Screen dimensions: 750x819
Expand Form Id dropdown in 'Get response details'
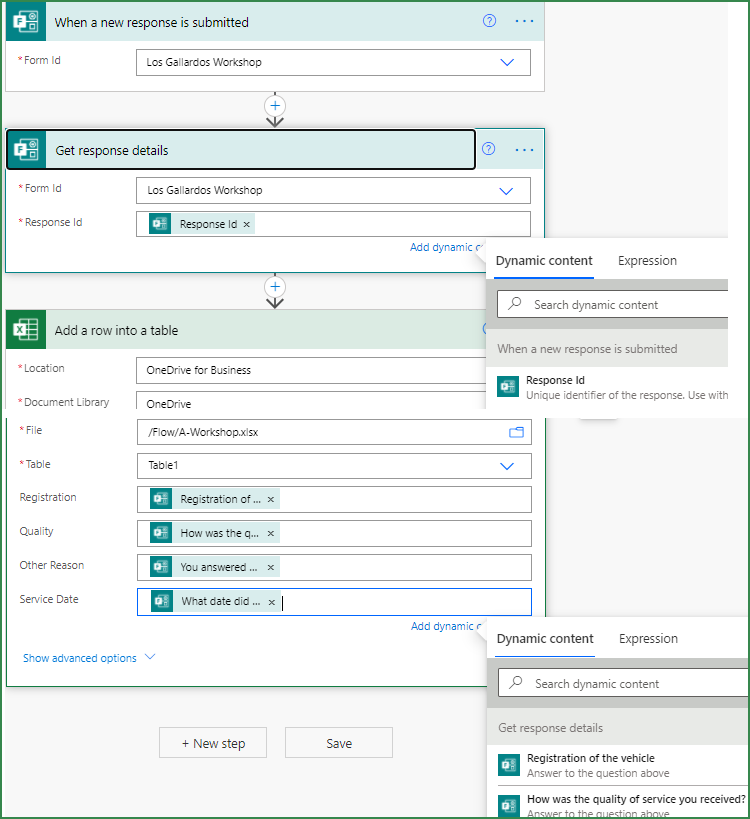[506, 191]
